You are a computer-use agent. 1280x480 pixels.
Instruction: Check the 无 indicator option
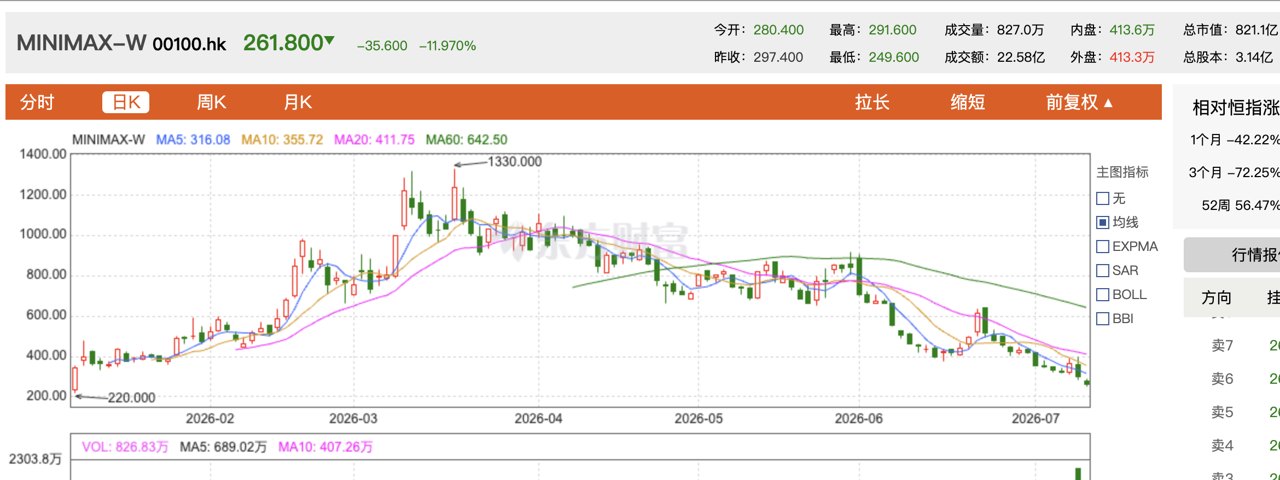click(1103, 198)
